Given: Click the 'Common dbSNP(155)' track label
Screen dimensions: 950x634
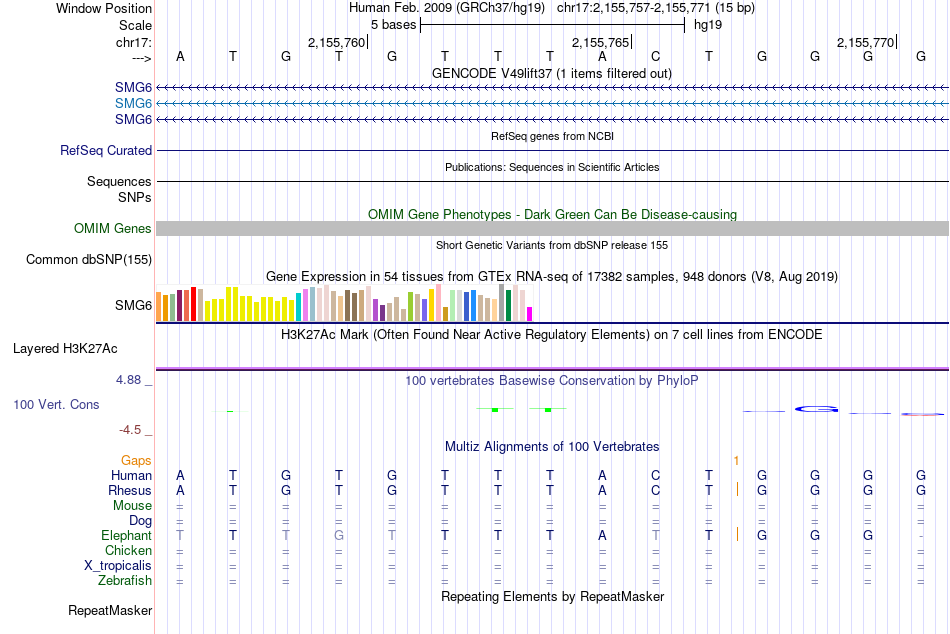Looking at the screenshot, I should [89, 259].
